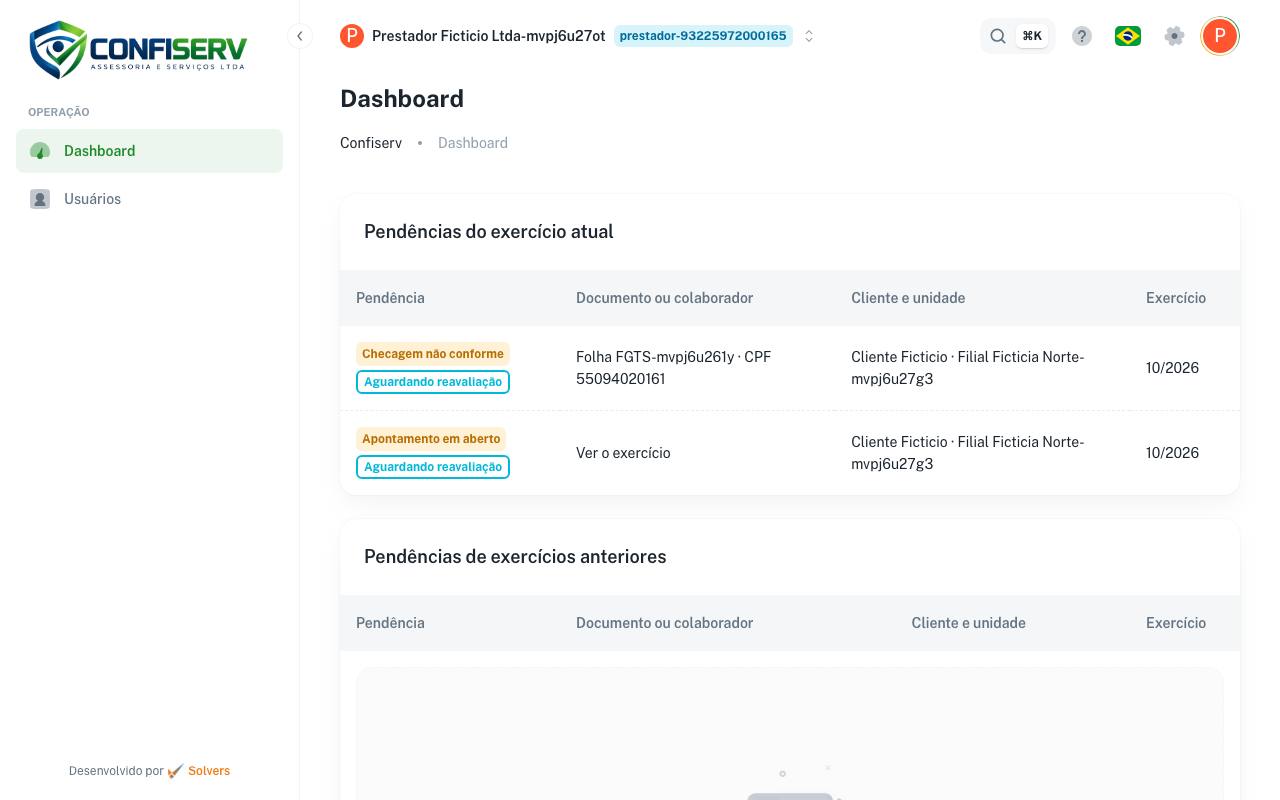Click the Solvers developer link
This screenshot has width=1280, height=800.
(x=209, y=771)
